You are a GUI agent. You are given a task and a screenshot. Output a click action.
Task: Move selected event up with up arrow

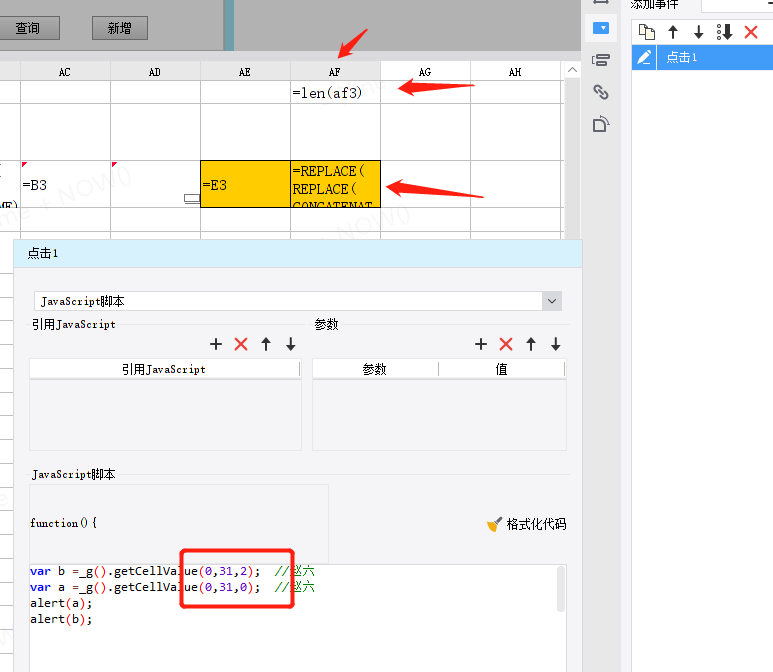[673, 32]
